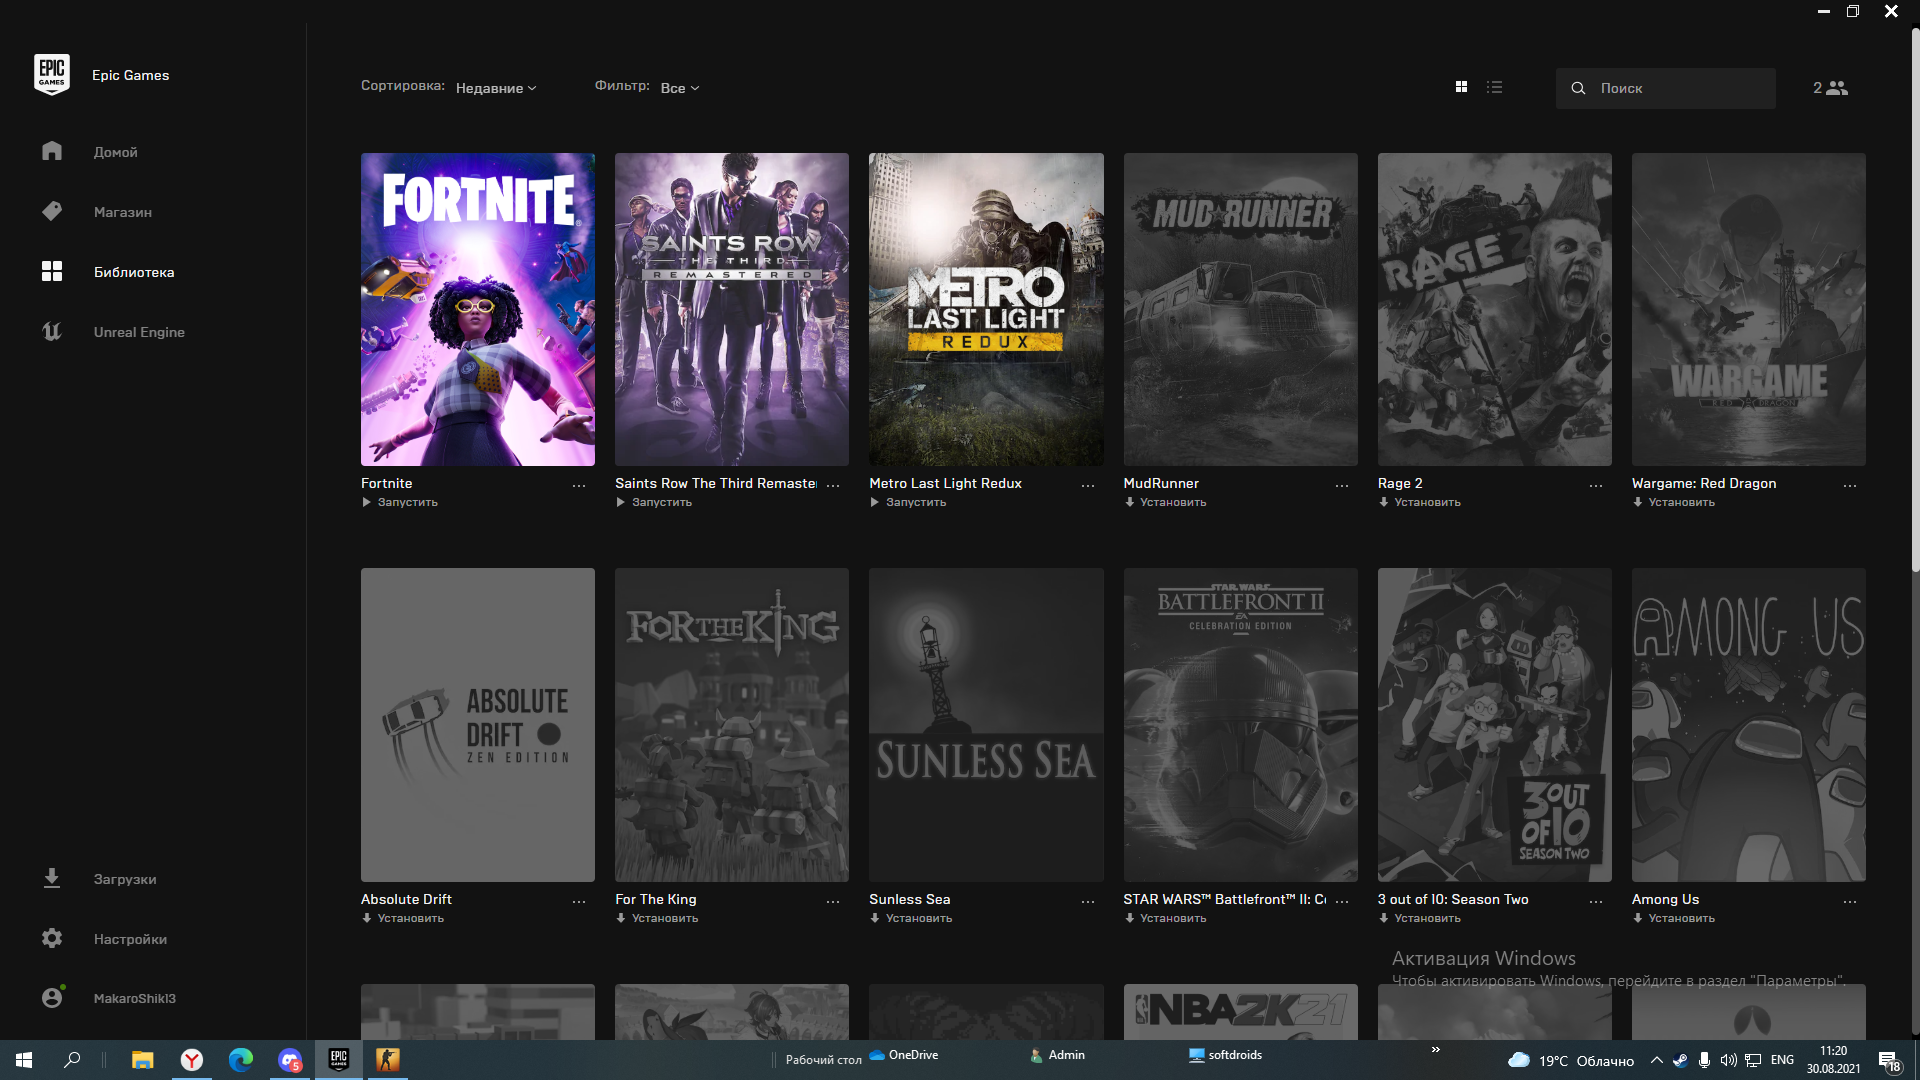Open the friends list icon

point(1836,88)
